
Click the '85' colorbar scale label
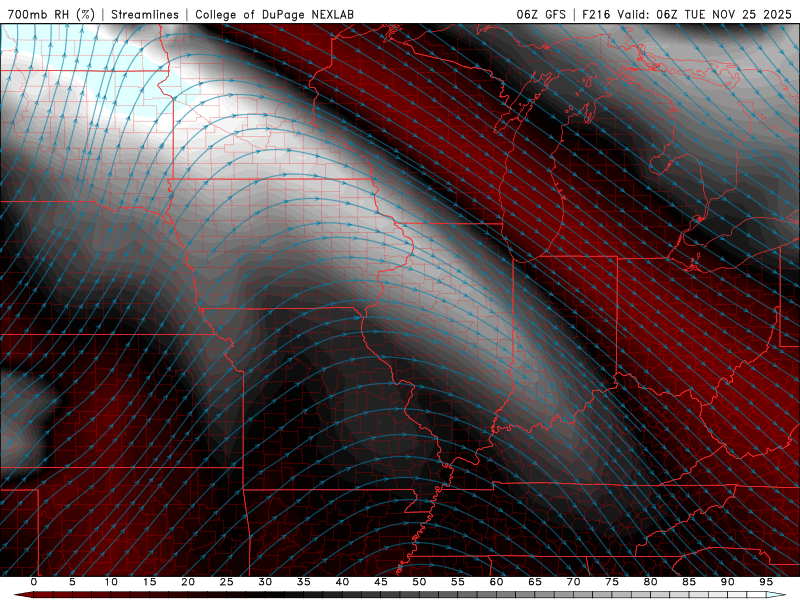pyautogui.click(x=689, y=582)
